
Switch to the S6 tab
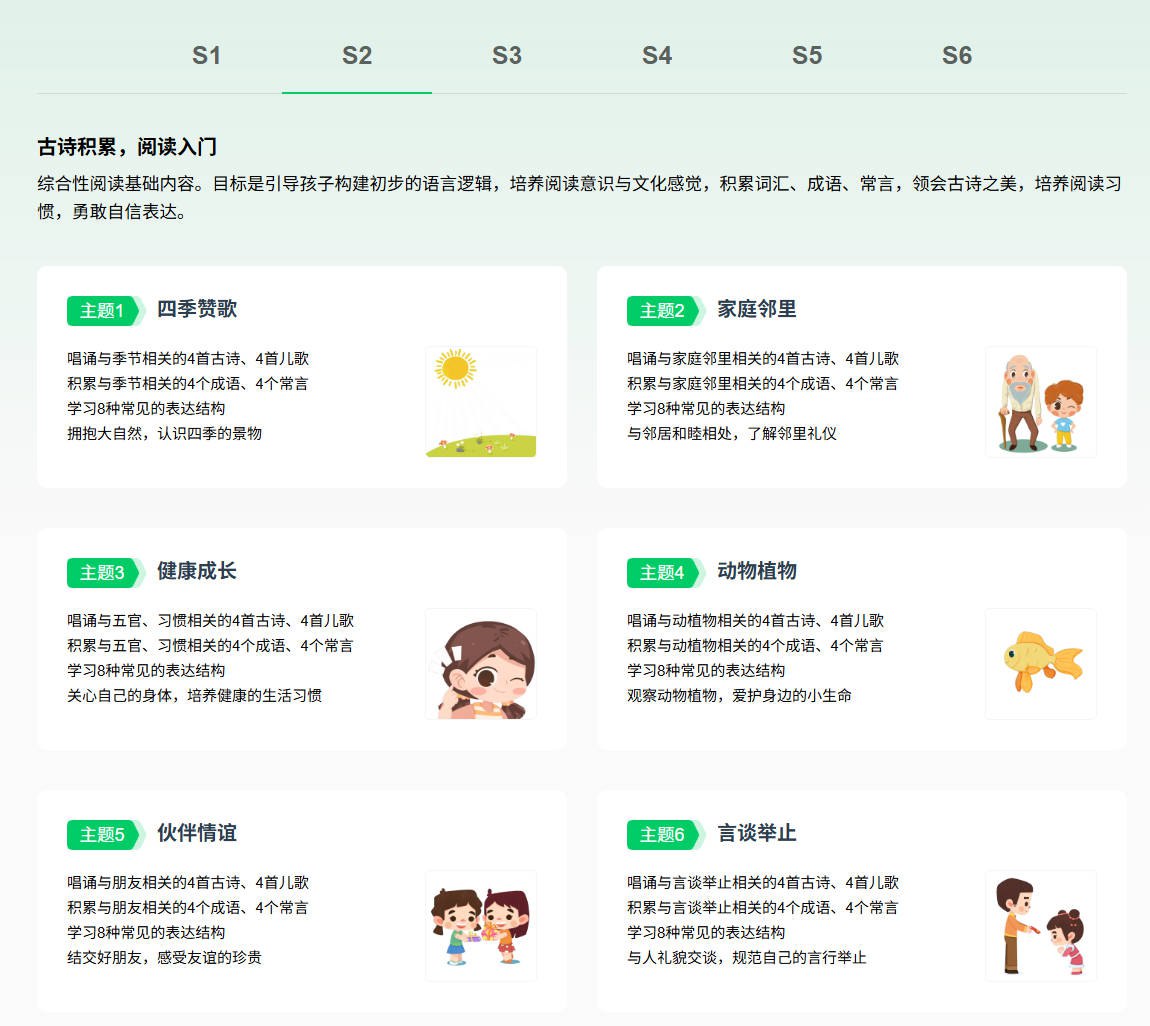(957, 56)
